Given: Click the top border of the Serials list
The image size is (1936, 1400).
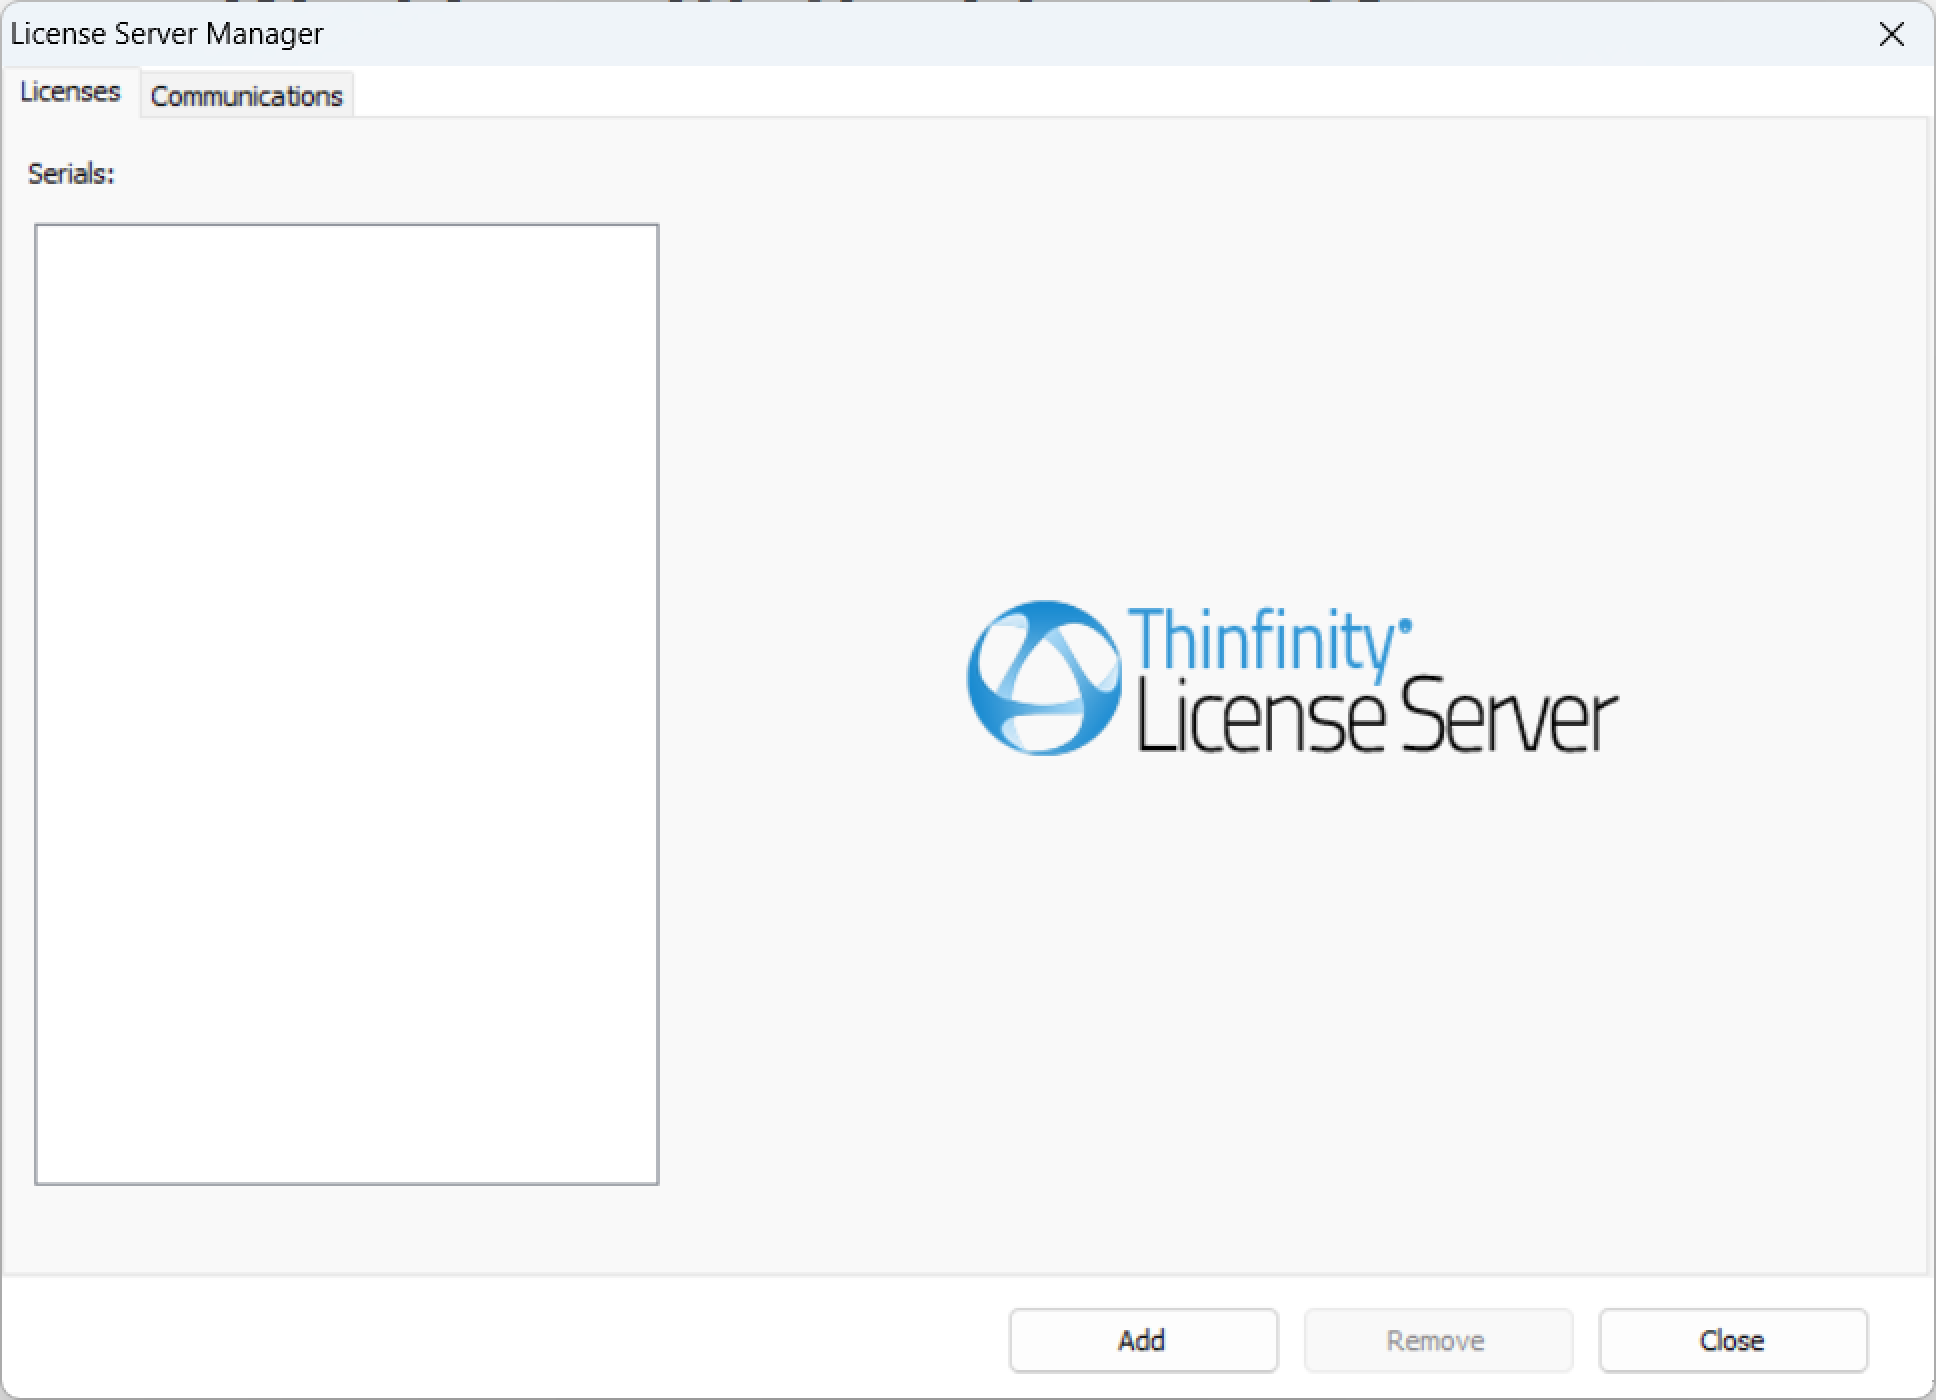Looking at the screenshot, I should [x=346, y=225].
